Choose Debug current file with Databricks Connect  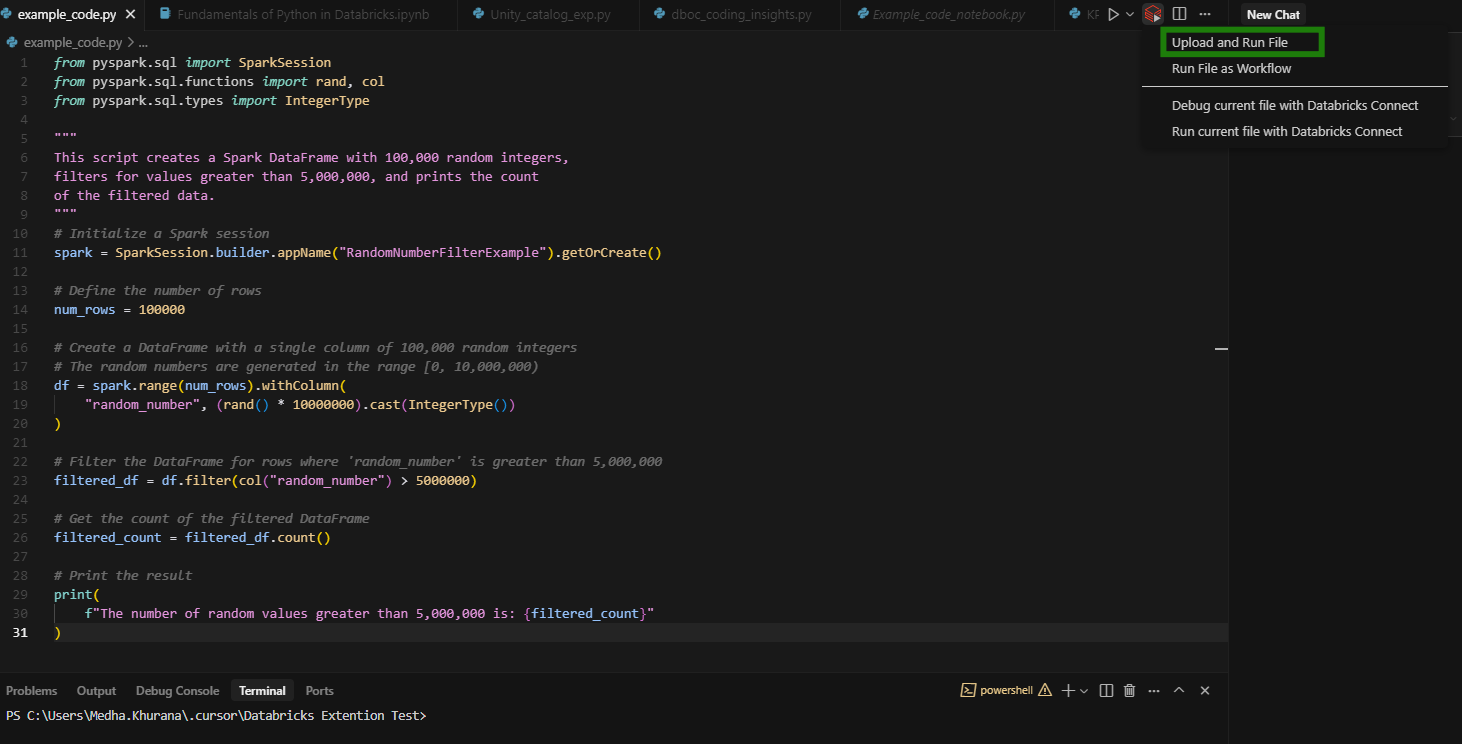(1296, 105)
